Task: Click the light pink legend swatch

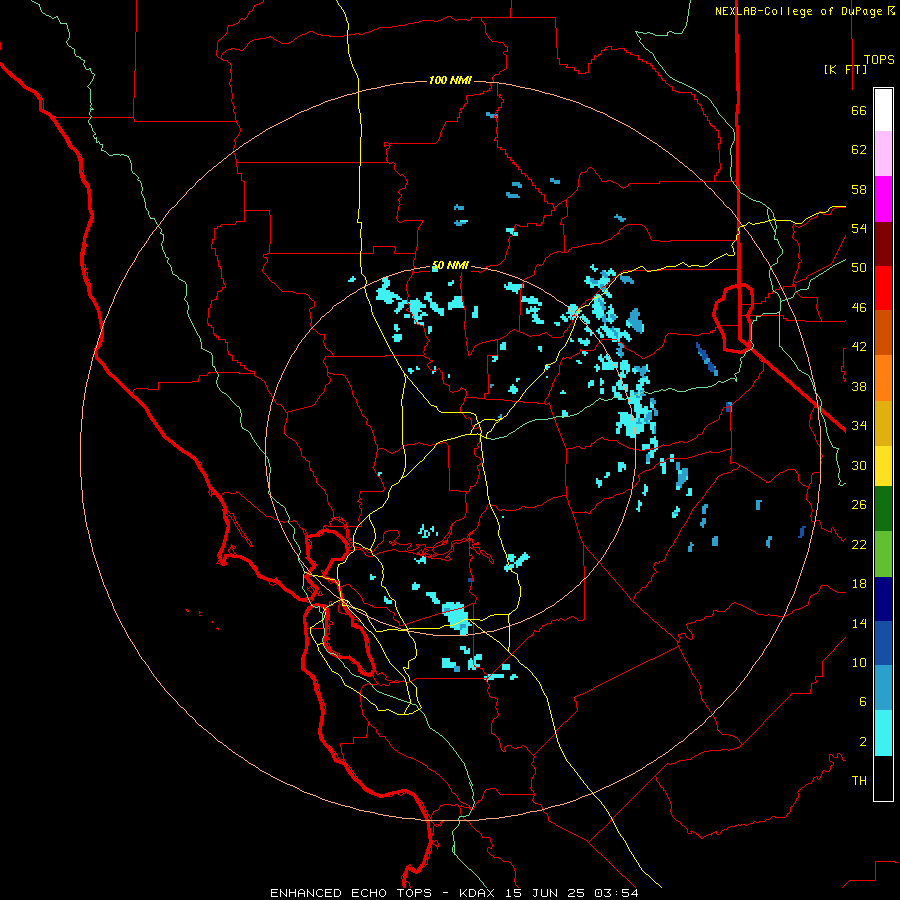Action: (x=883, y=154)
